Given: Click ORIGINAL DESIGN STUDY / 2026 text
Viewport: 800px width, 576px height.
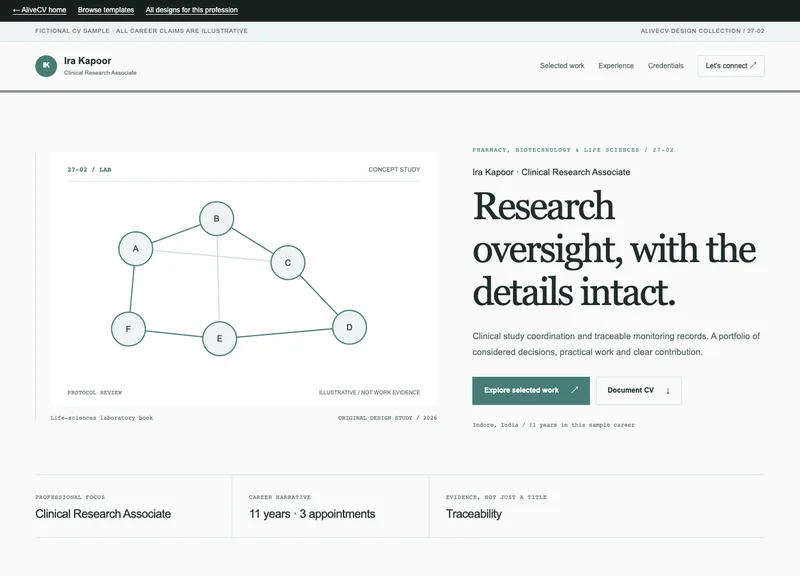Looking at the screenshot, I should click(387, 418).
